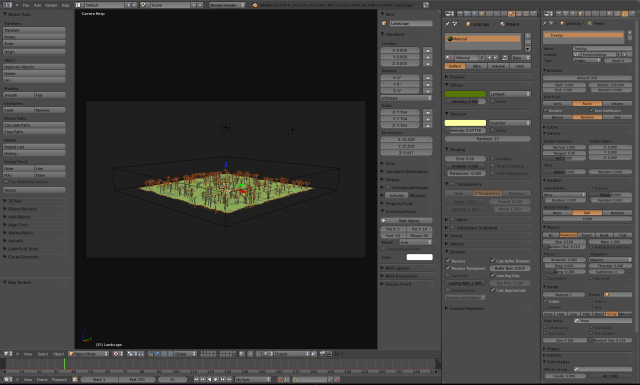The height and width of the screenshot is (385, 640).
Task: Click the green diffuse color swatch
Action: [x=465, y=94]
